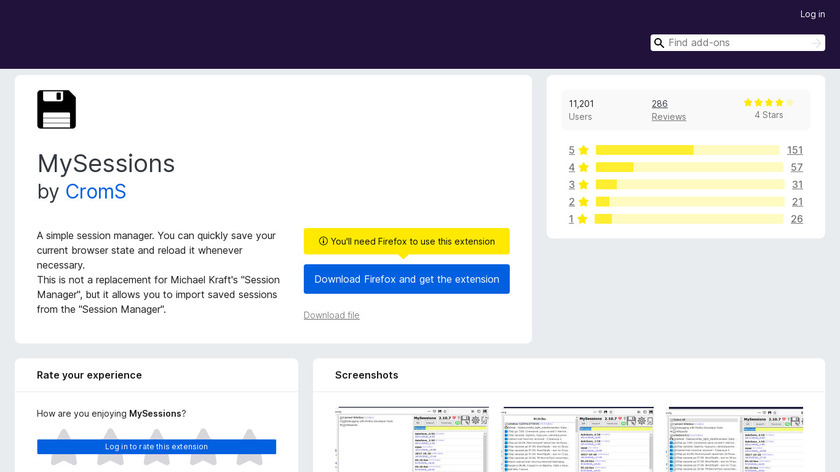This screenshot has width=840, height=472.
Task: Click the star icon in the 1-star row
Action: click(582, 219)
